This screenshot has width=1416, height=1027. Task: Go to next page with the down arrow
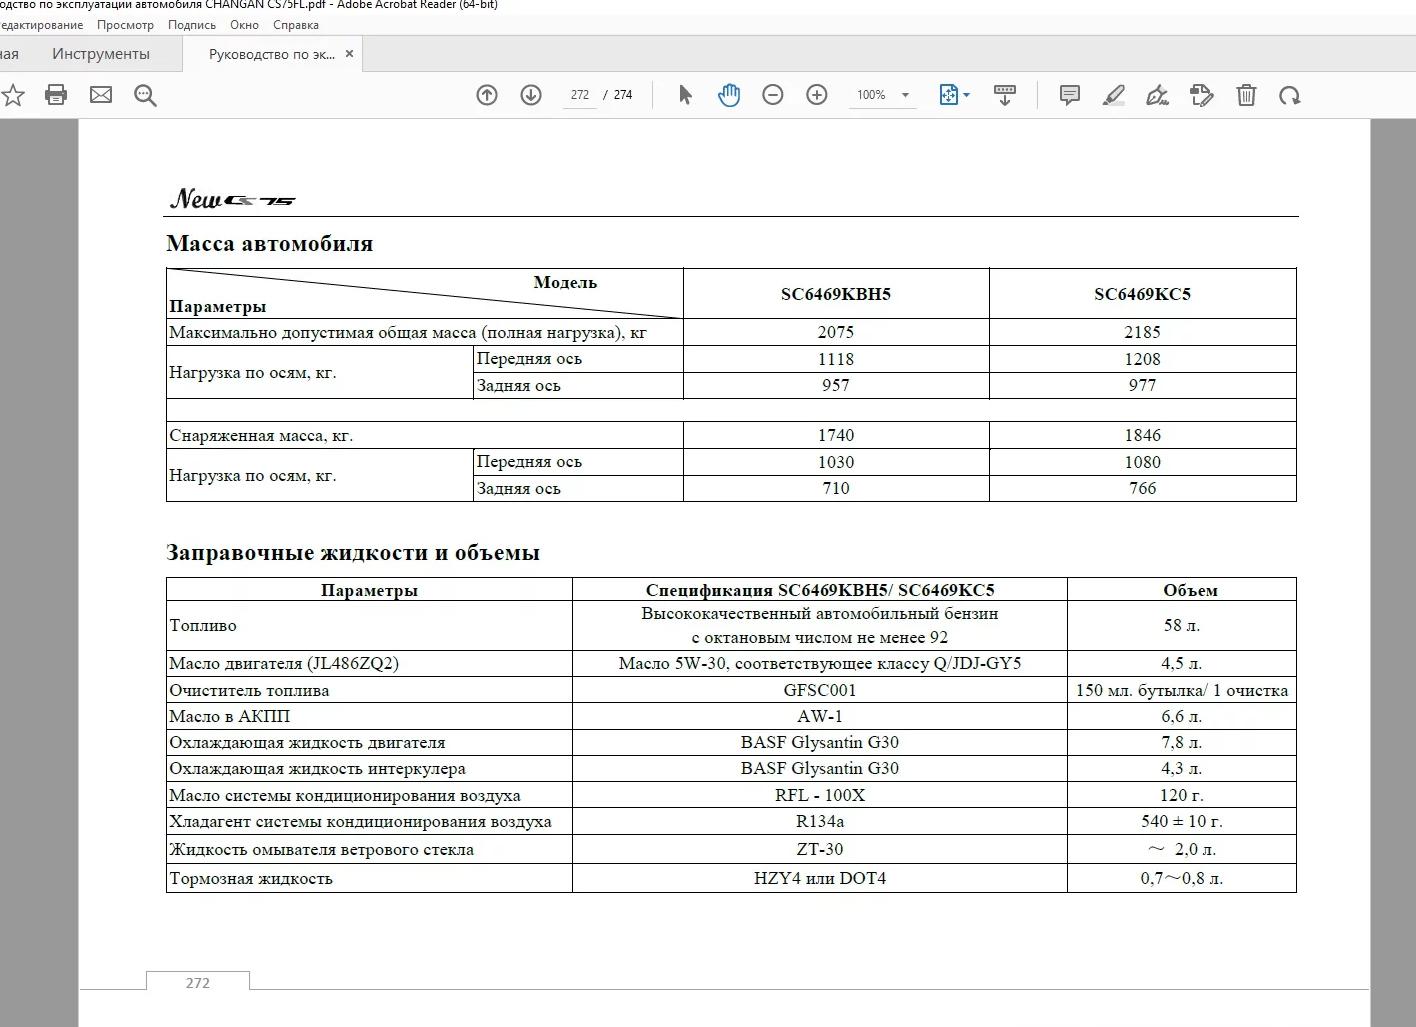point(531,95)
